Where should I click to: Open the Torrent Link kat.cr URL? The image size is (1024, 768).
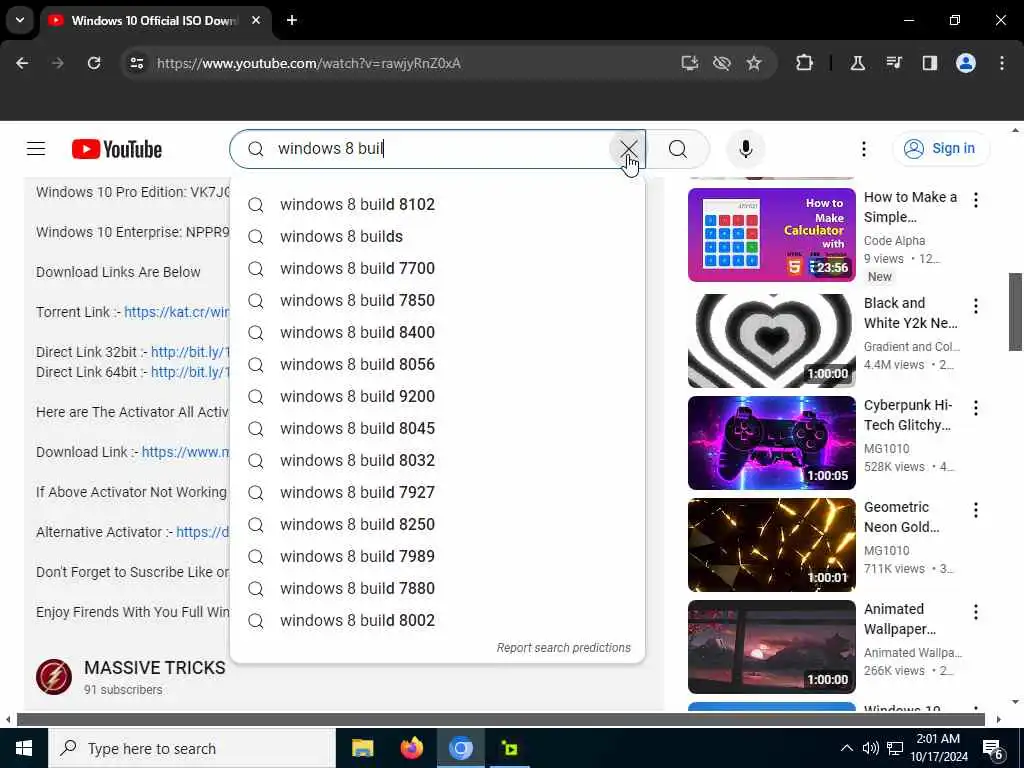[177, 312]
